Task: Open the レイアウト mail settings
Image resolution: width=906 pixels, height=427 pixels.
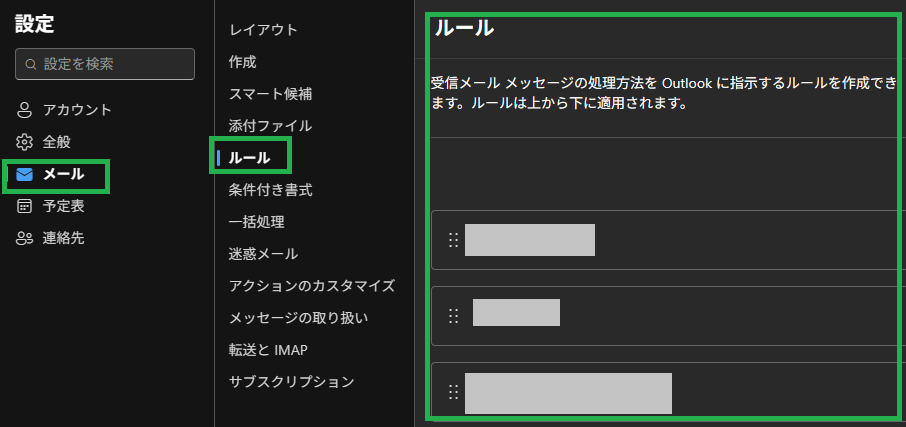Action: pyautogui.click(x=263, y=29)
